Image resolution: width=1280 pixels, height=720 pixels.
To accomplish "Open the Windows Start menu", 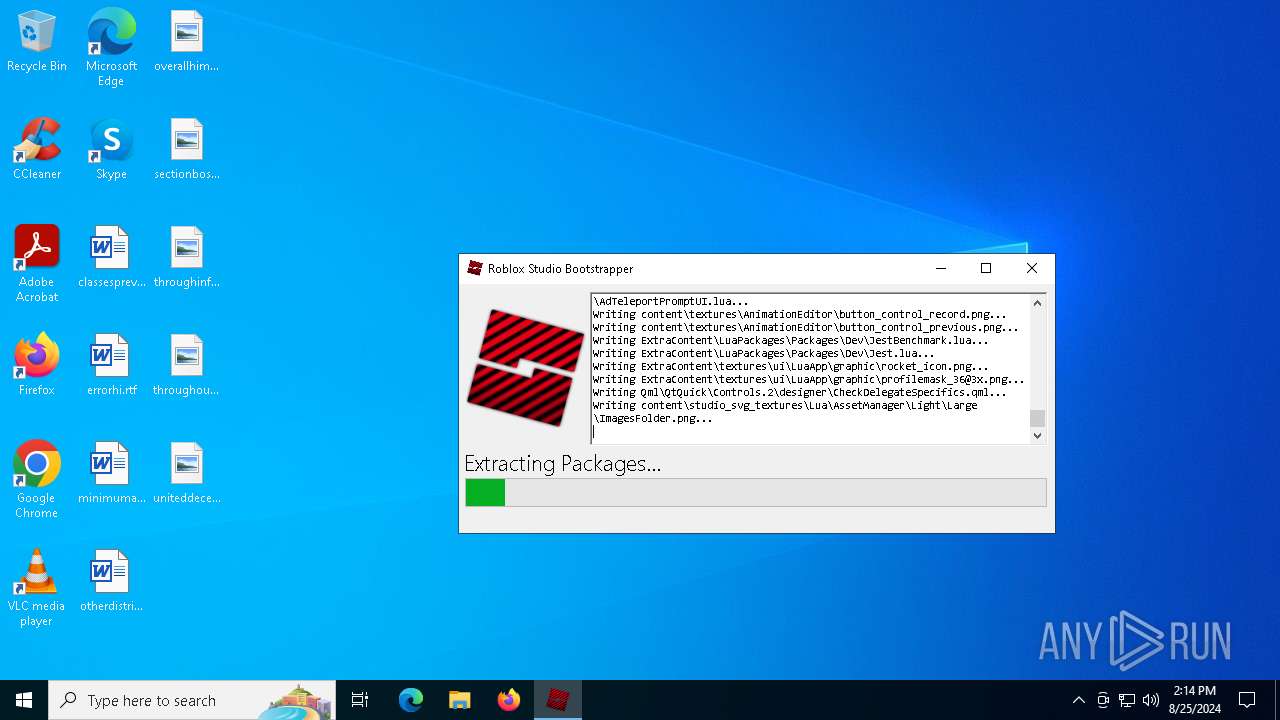I will (x=24, y=700).
